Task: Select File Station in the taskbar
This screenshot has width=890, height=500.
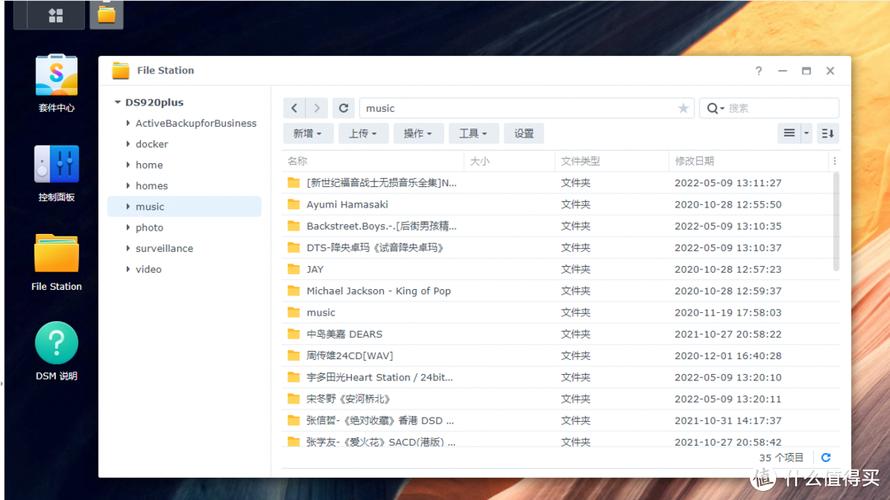Action: click(x=106, y=15)
